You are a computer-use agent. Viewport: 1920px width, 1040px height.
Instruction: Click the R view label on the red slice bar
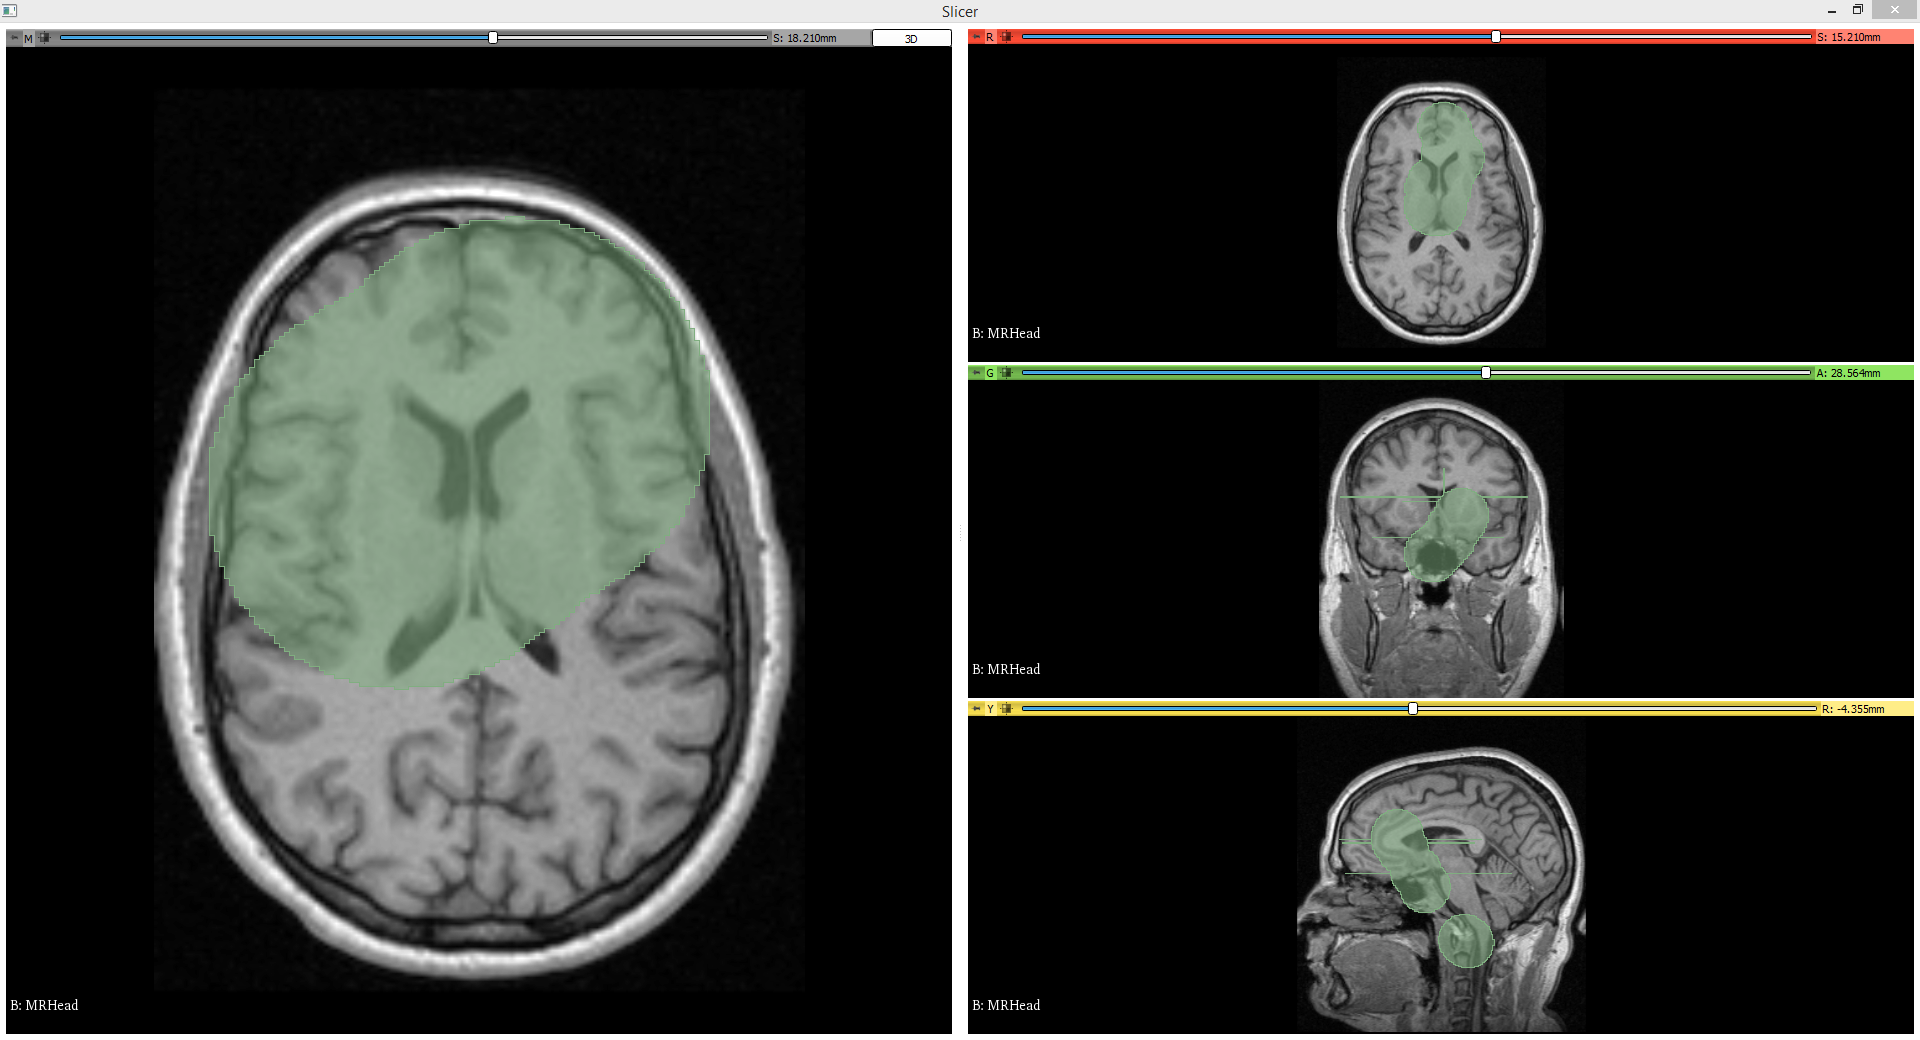click(989, 36)
